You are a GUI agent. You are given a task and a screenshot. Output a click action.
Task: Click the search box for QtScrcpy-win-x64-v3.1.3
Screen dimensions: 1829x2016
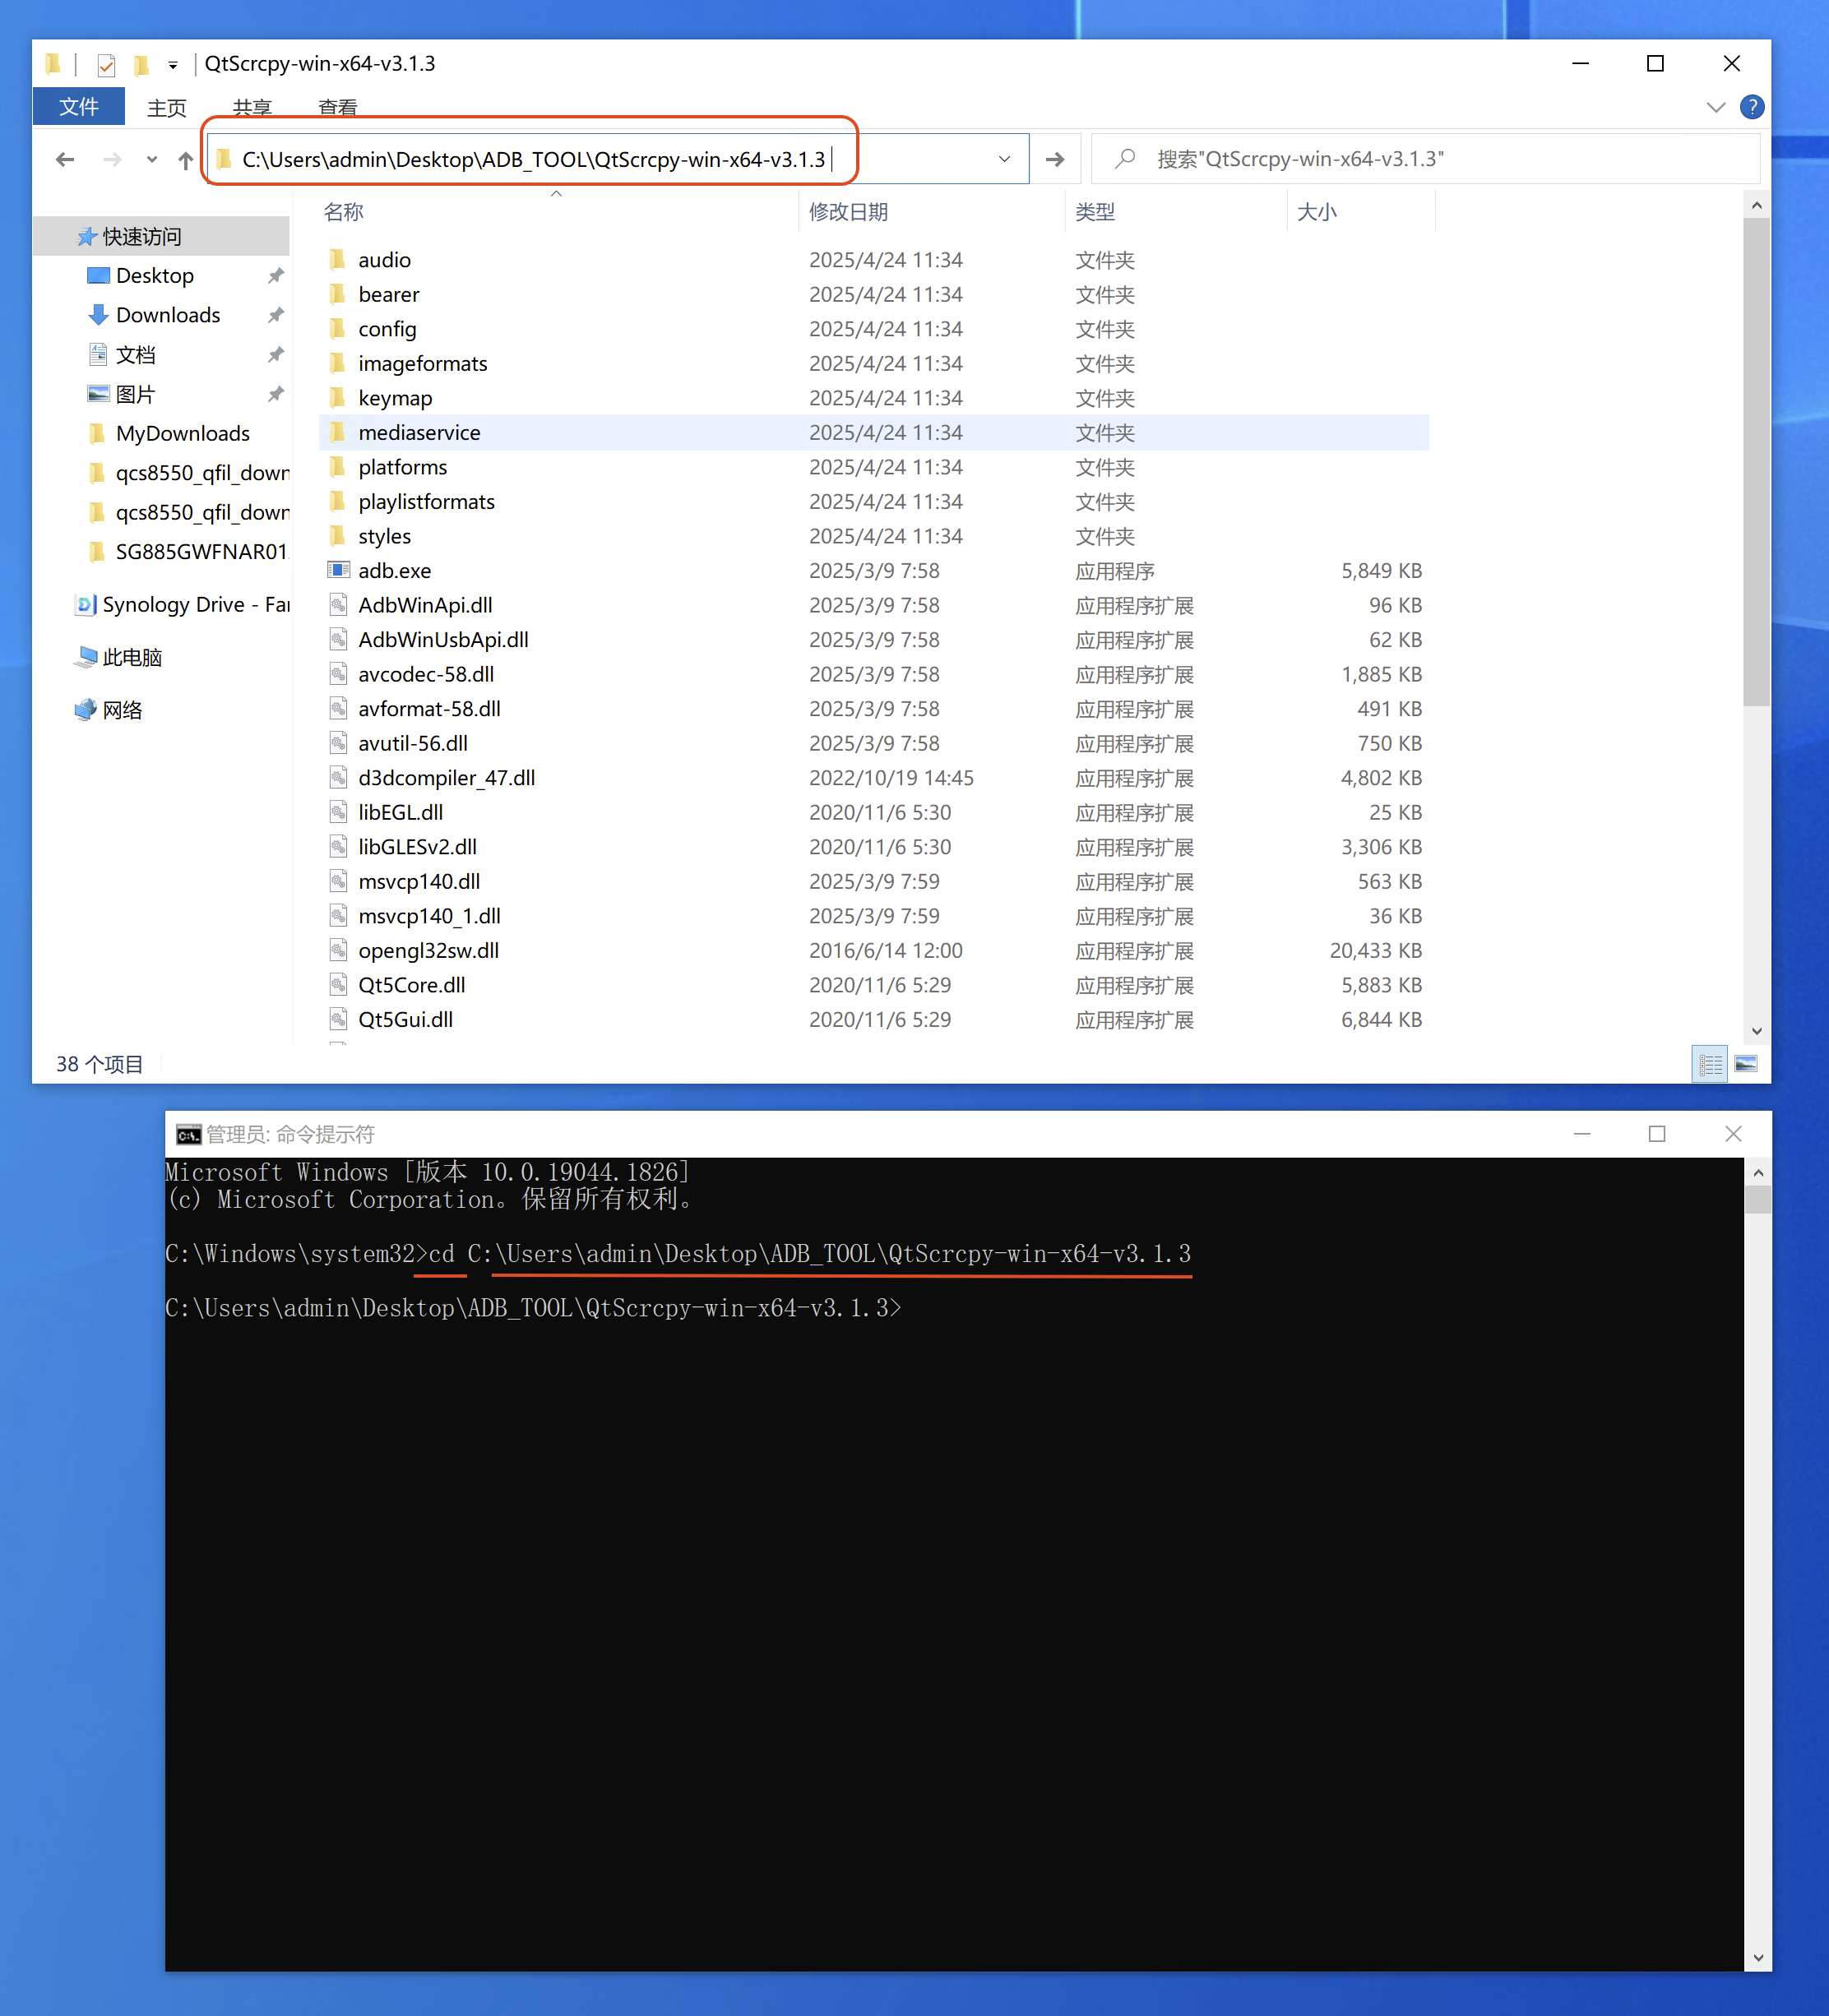pos(1425,159)
